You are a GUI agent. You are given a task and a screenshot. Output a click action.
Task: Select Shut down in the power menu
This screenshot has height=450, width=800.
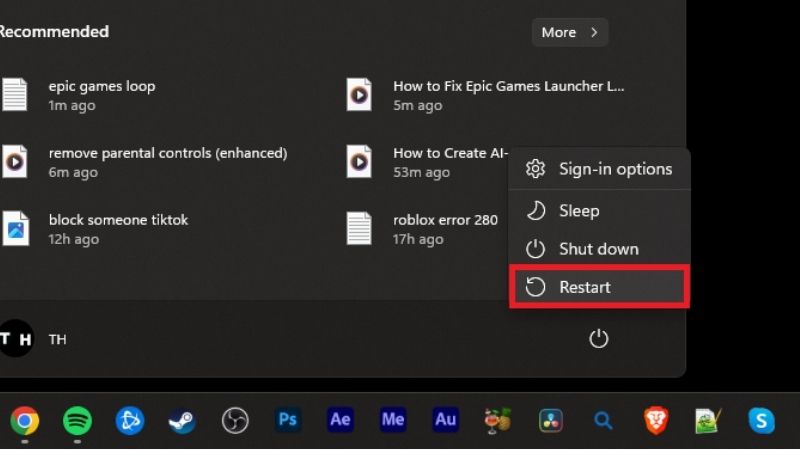pos(599,249)
